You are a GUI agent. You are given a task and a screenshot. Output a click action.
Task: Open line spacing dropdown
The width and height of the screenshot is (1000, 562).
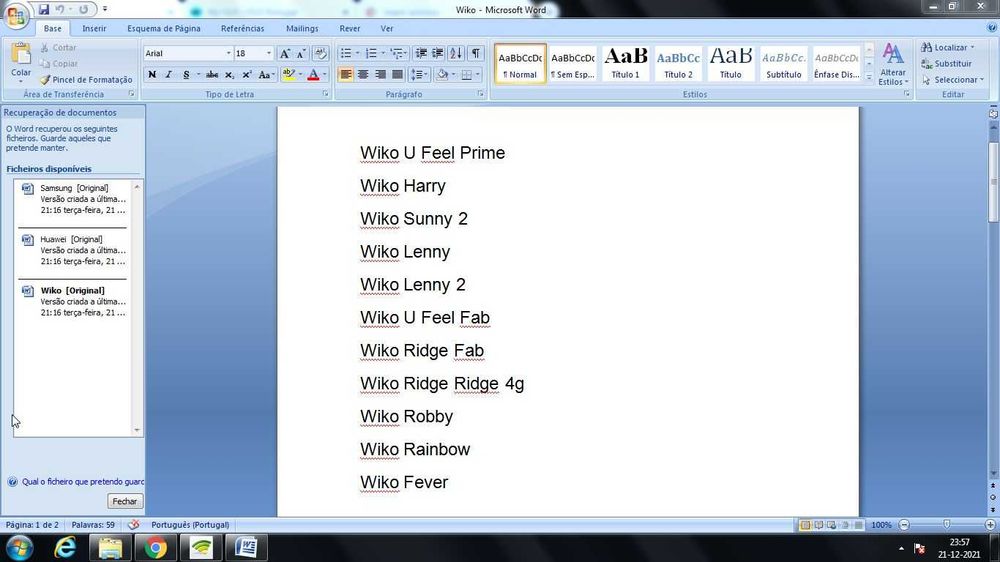click(418, 75)
